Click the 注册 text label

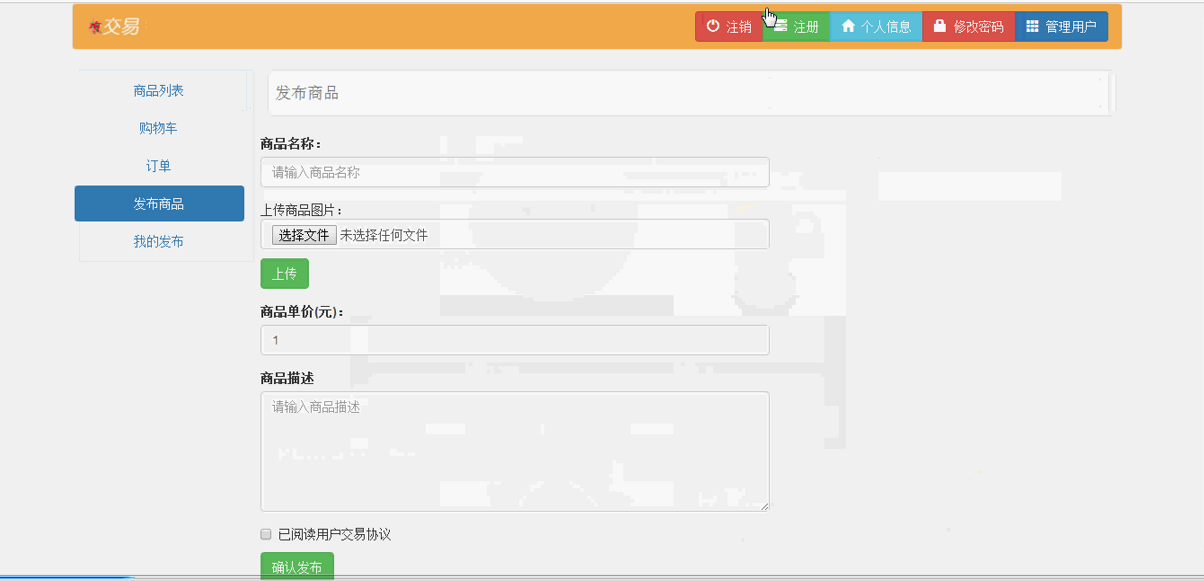tap(806, 27)
